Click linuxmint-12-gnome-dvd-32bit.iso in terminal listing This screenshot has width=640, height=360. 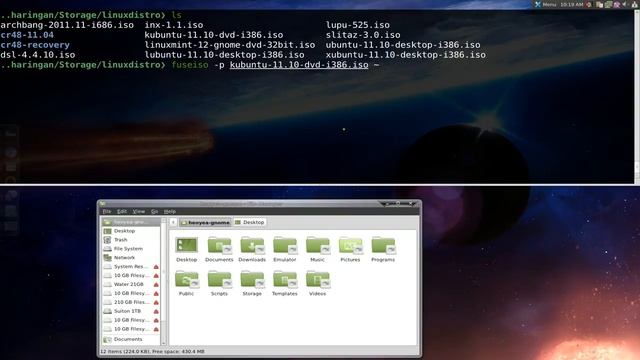coord(230,45)
